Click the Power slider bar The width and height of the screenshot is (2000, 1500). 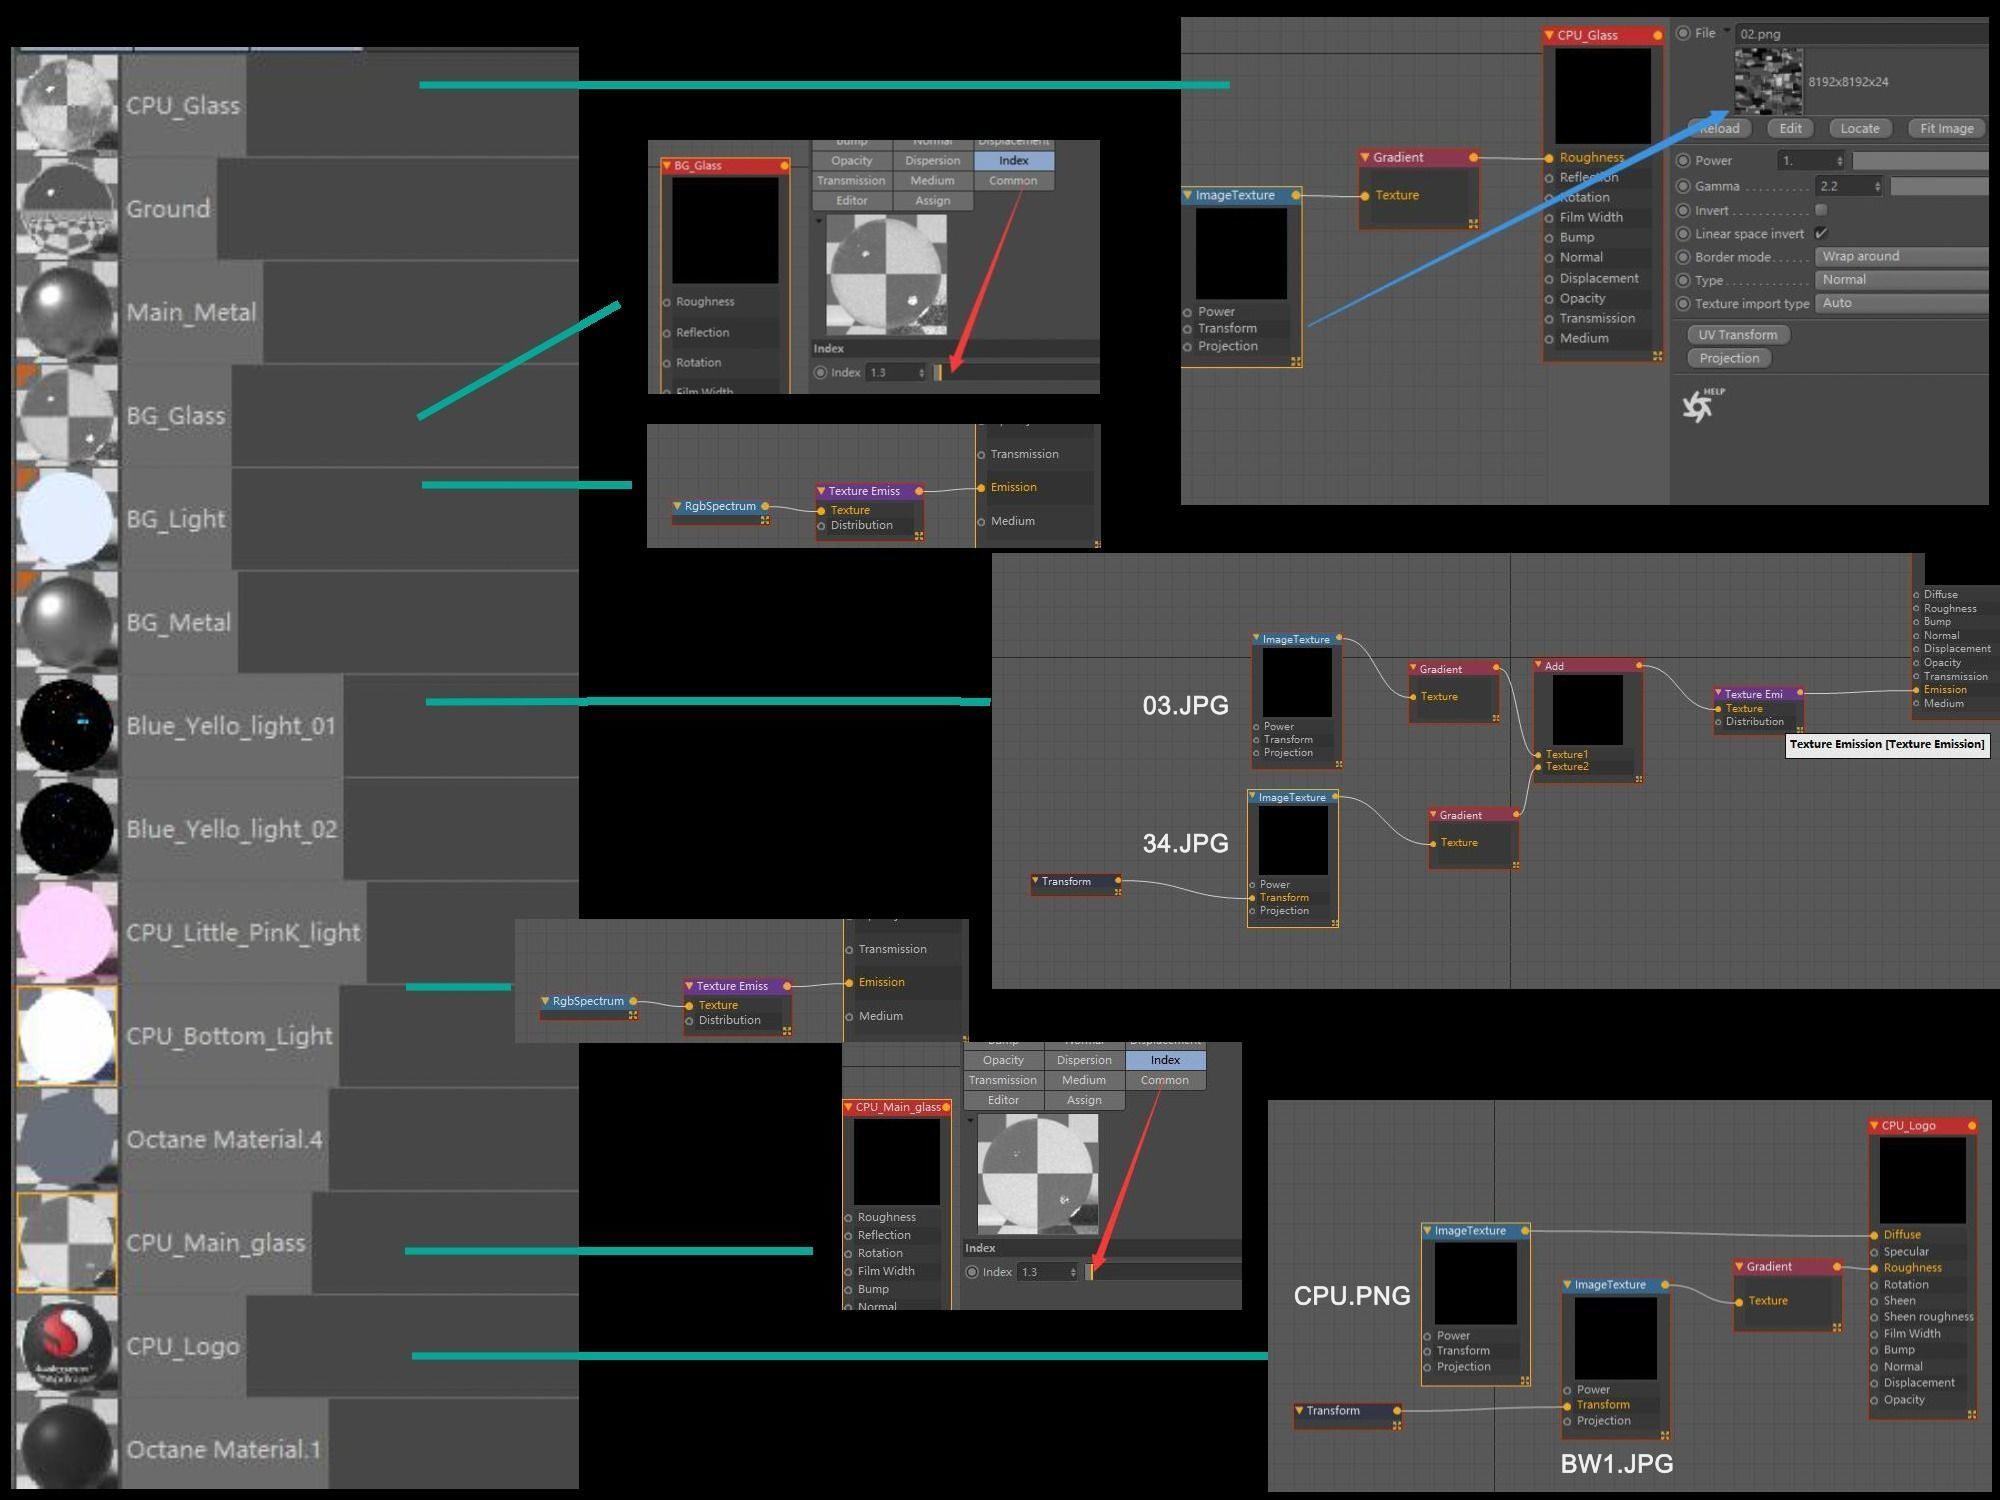point(1920,161)
